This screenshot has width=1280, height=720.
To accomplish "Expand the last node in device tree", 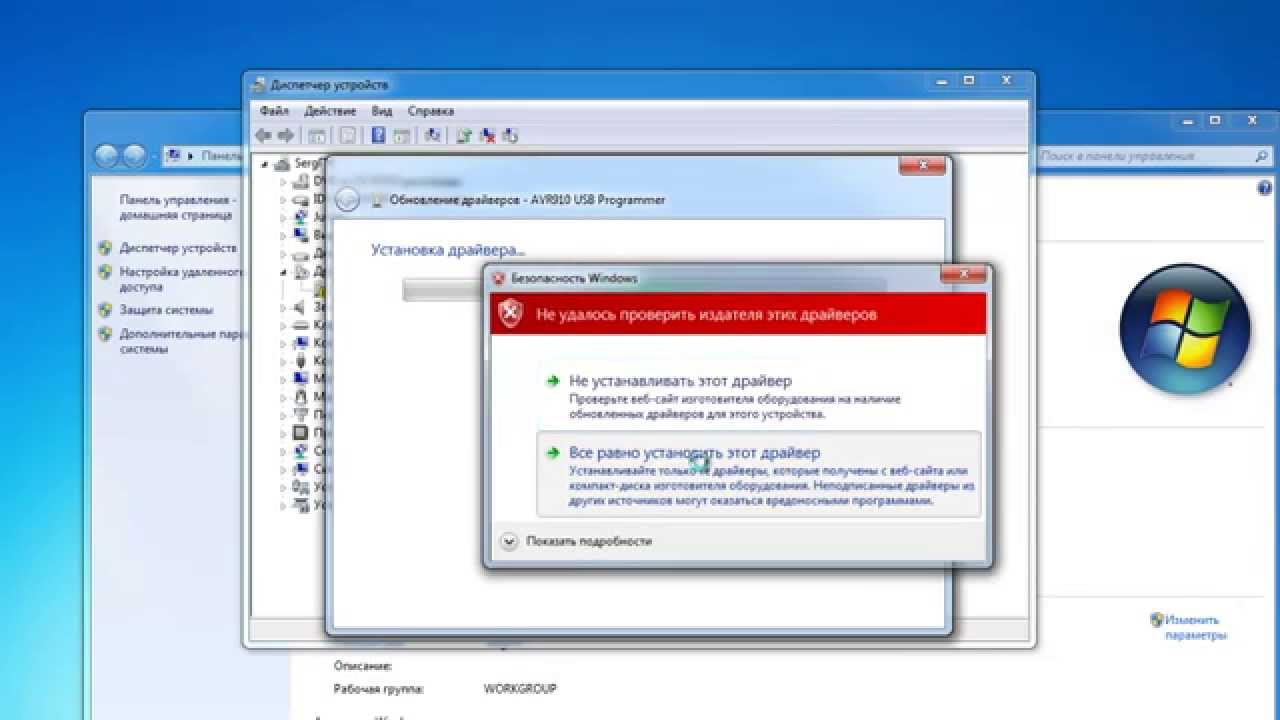I will (282, 505).
